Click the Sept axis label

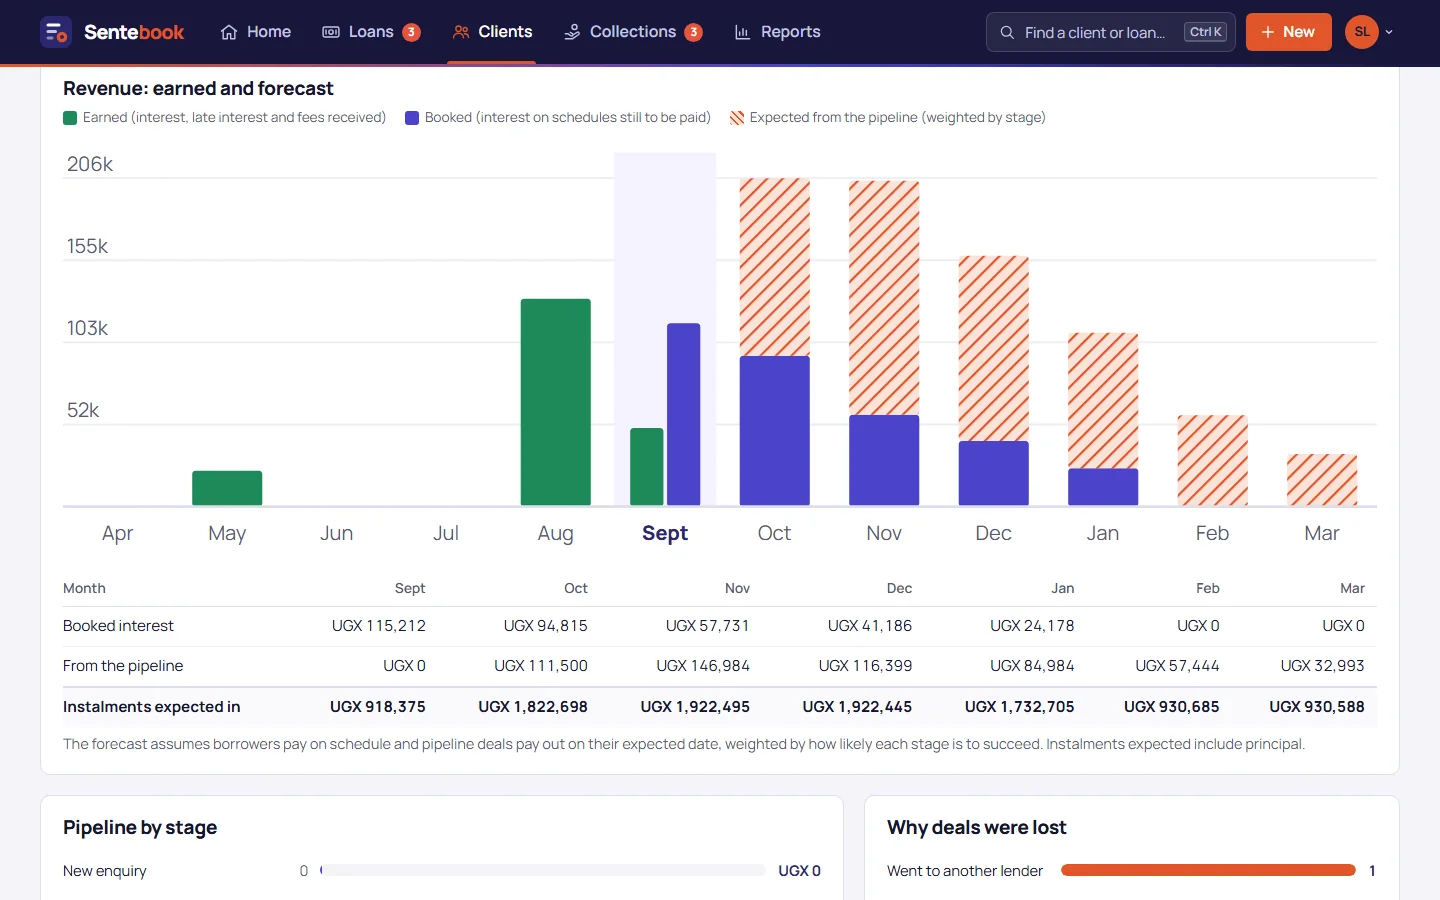point(665,533)
